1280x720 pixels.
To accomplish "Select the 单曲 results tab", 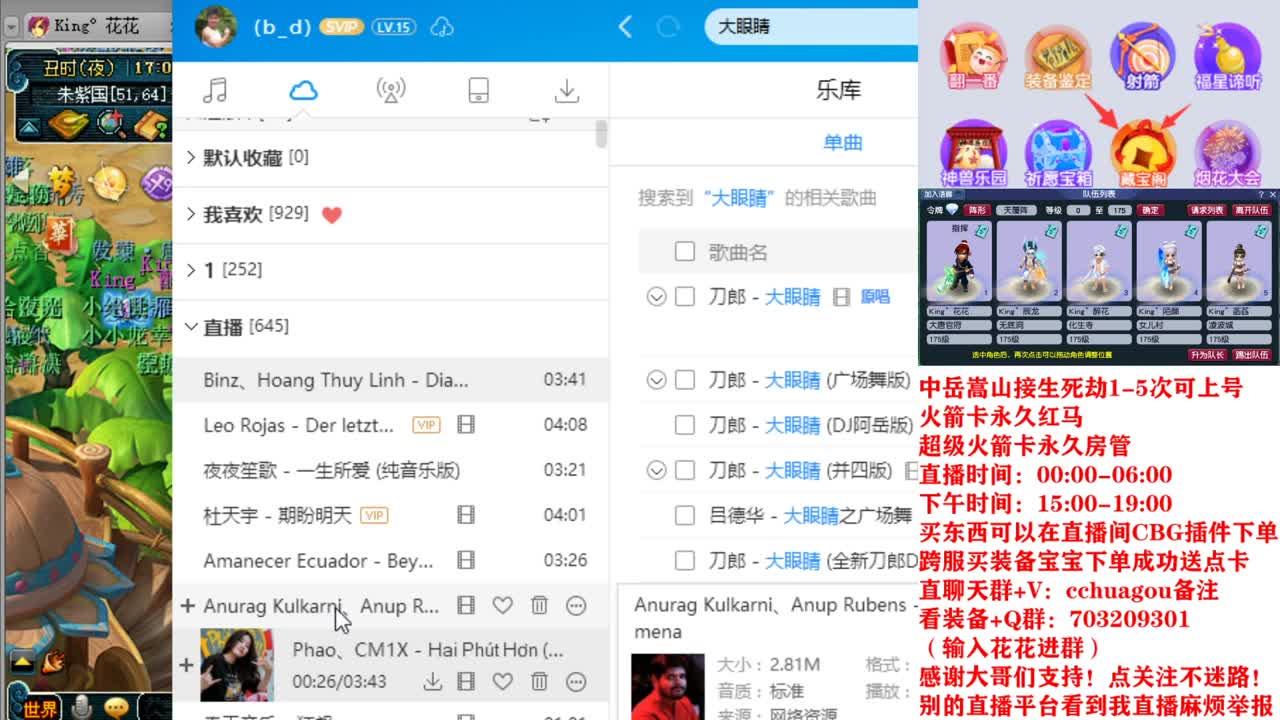I will click(x=843, y=142).
